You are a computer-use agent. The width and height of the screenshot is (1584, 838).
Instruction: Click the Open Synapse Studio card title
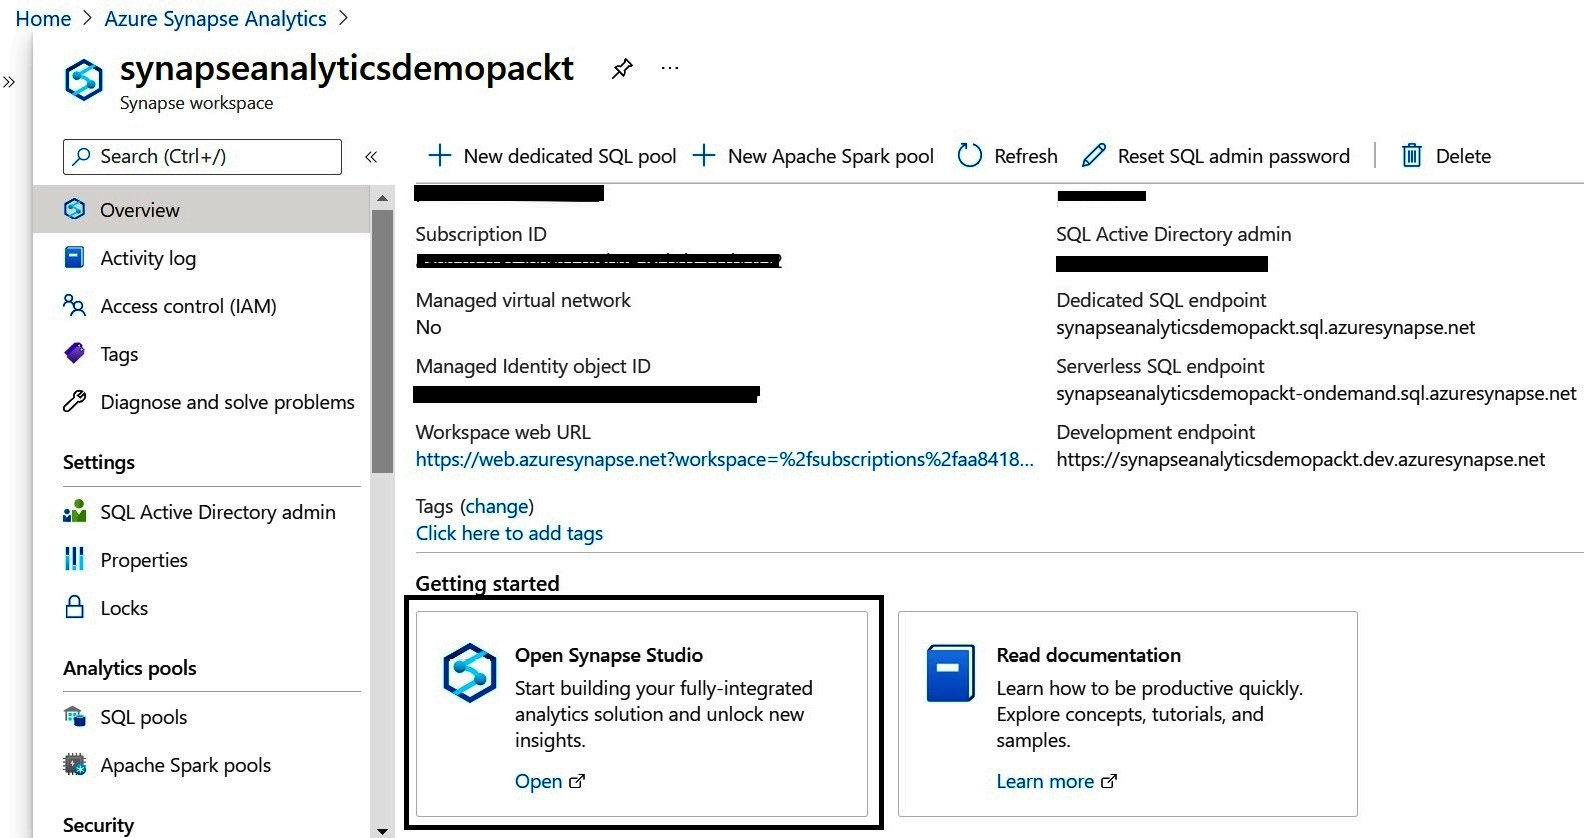point(609,655)
